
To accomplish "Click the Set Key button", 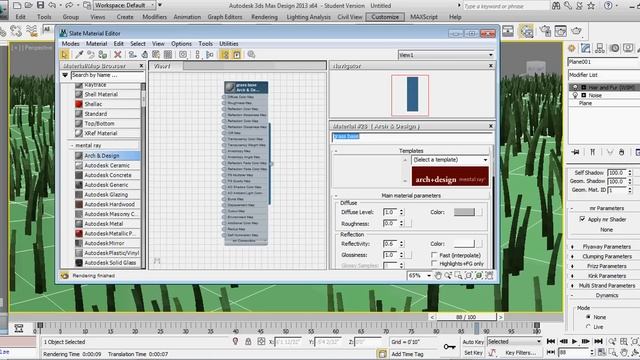I will [x=473, y=353].
